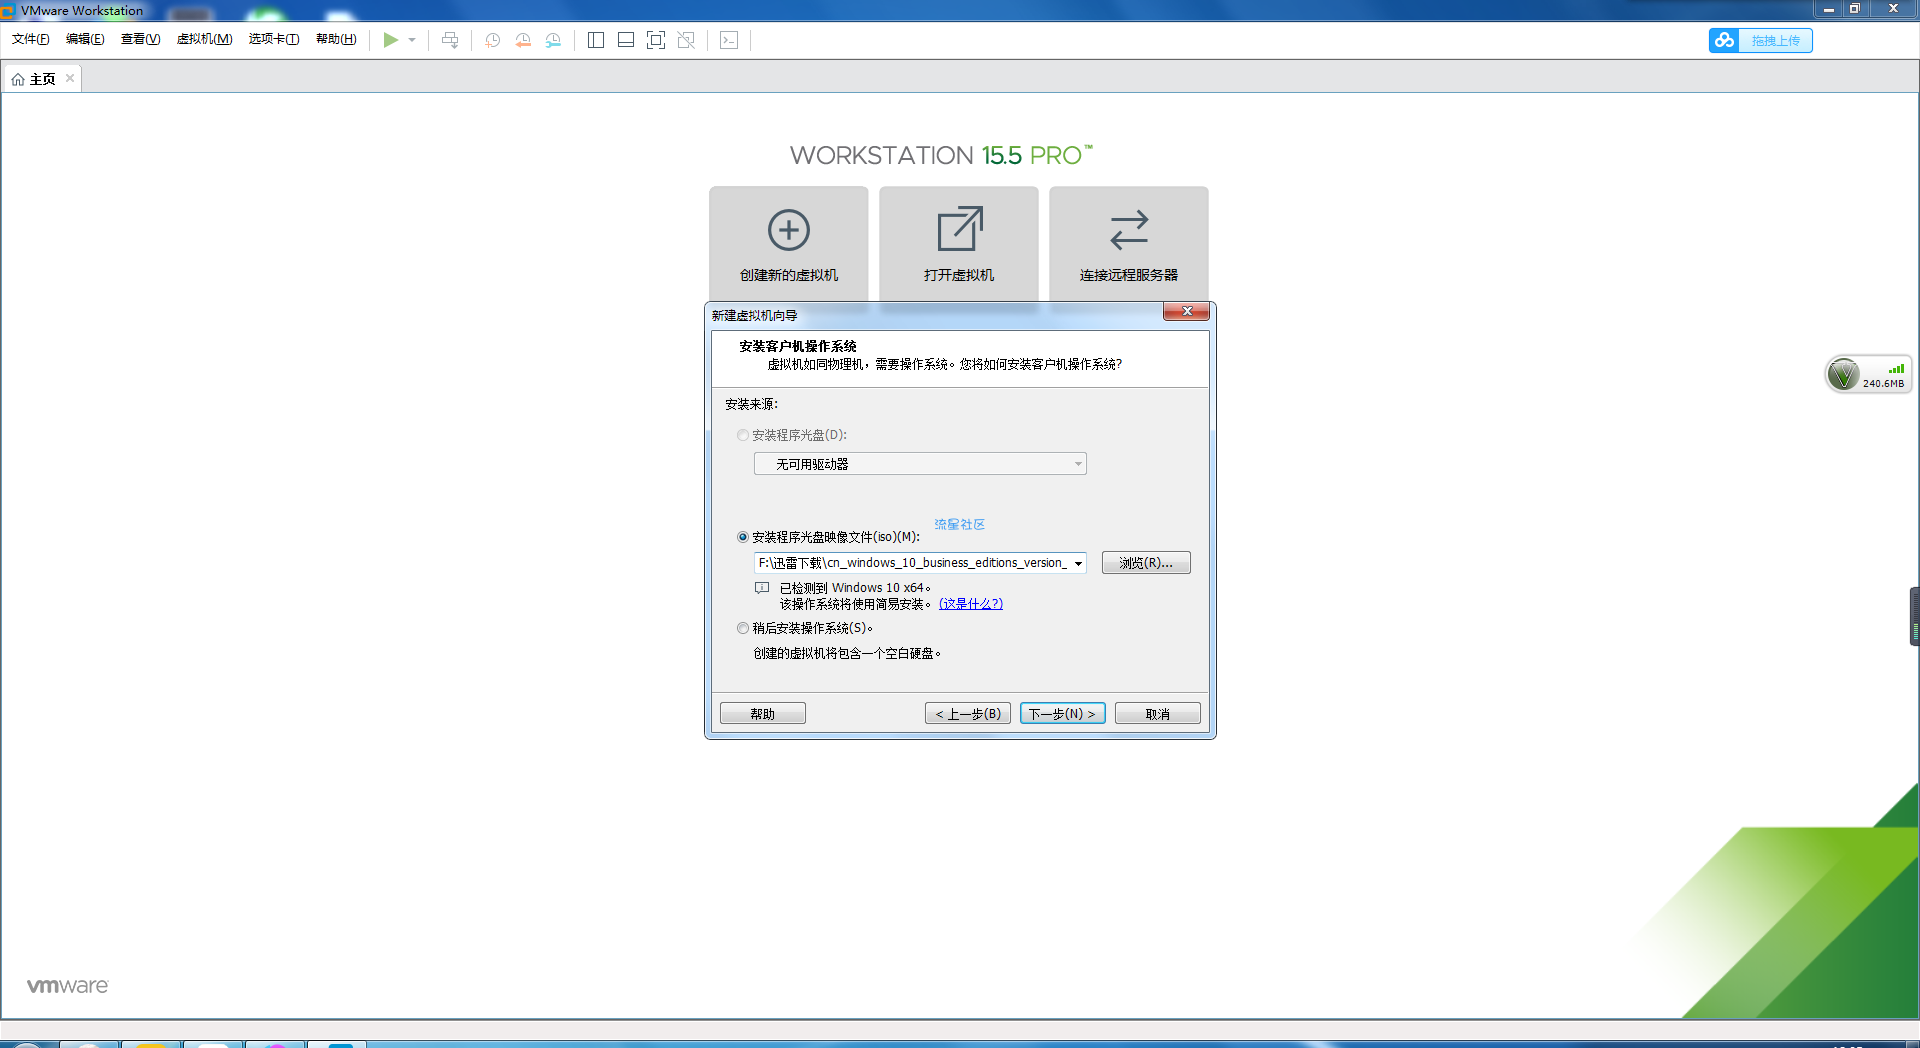Click the green power on play icon

tap(390, 40)
